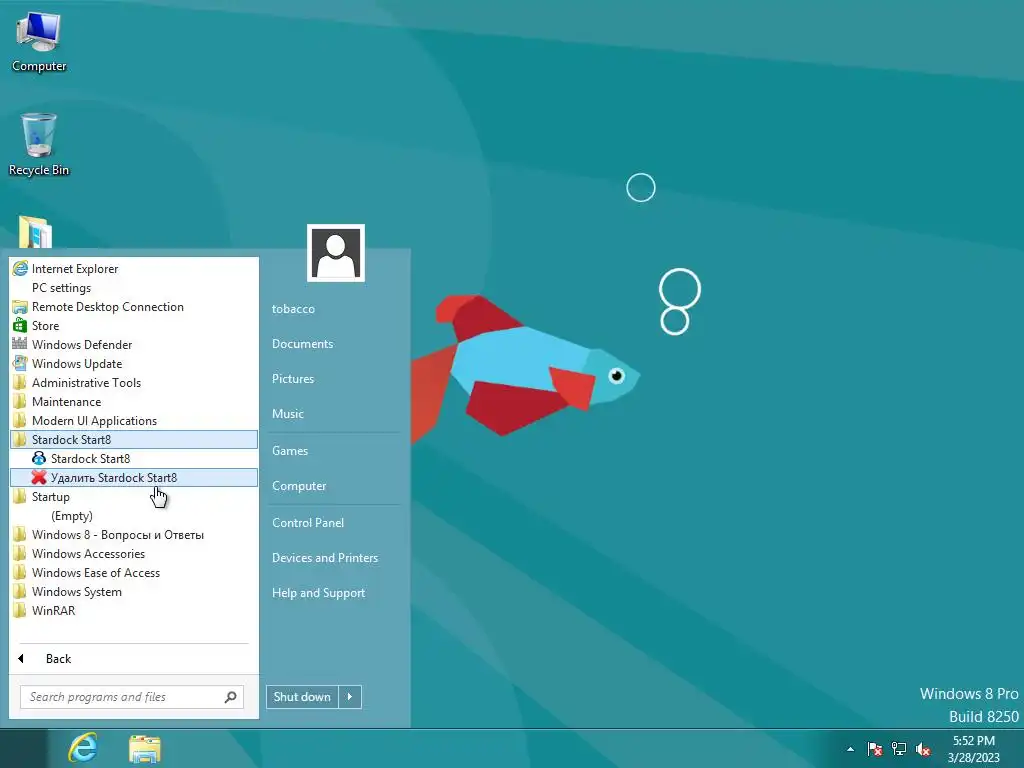This screenshot has width=1024, height=768.
Task: Open the shut down options arrow
Action: [x=350, y=697]
